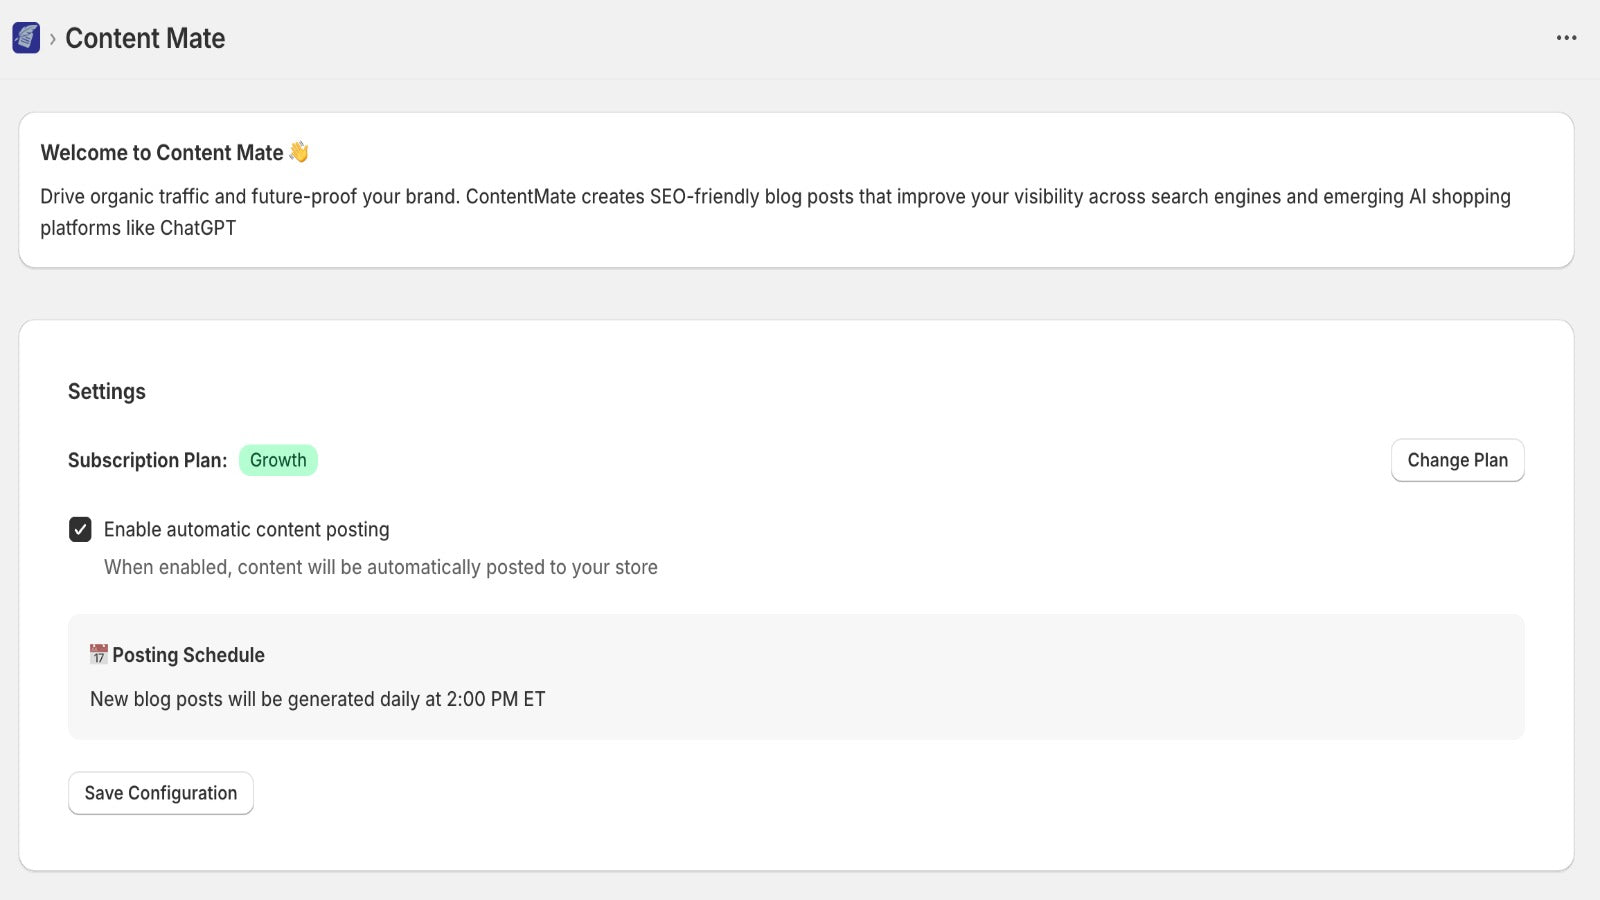
Task: Click the "Welcome to Content Mate" heading
Action: (x=162, y=153)
